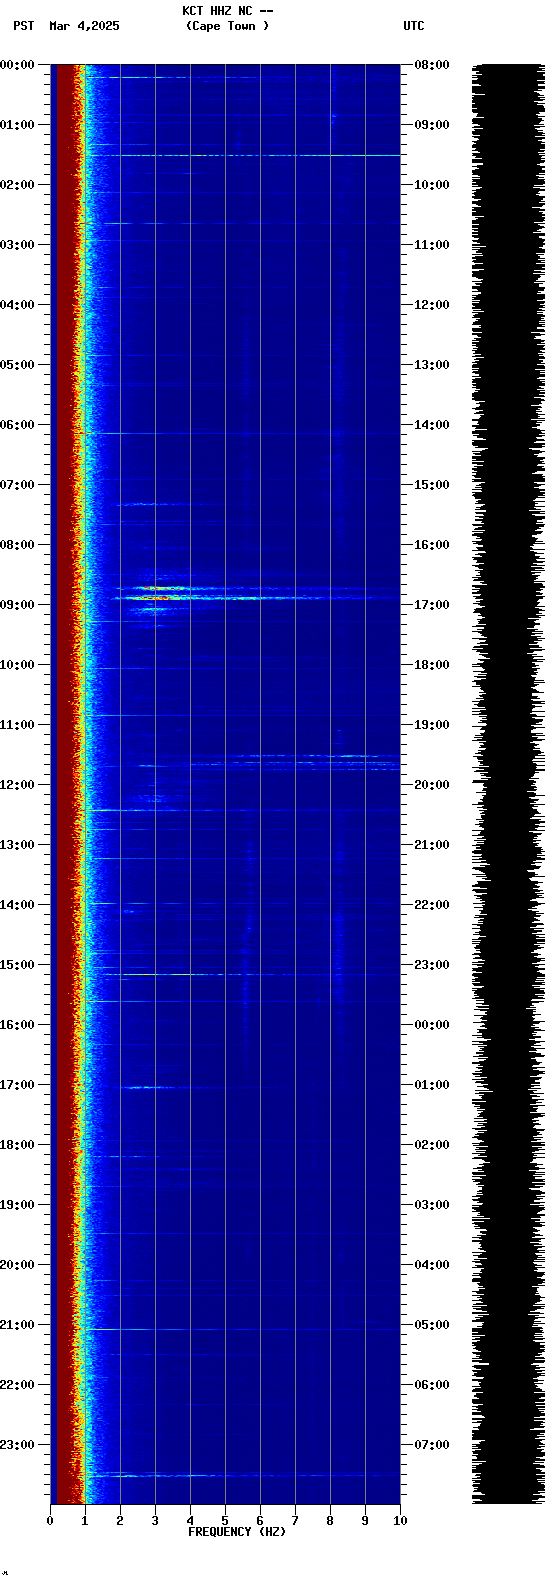Click the black seismogram waveform trace
The image size is (552, 1584).
(508, 784)
